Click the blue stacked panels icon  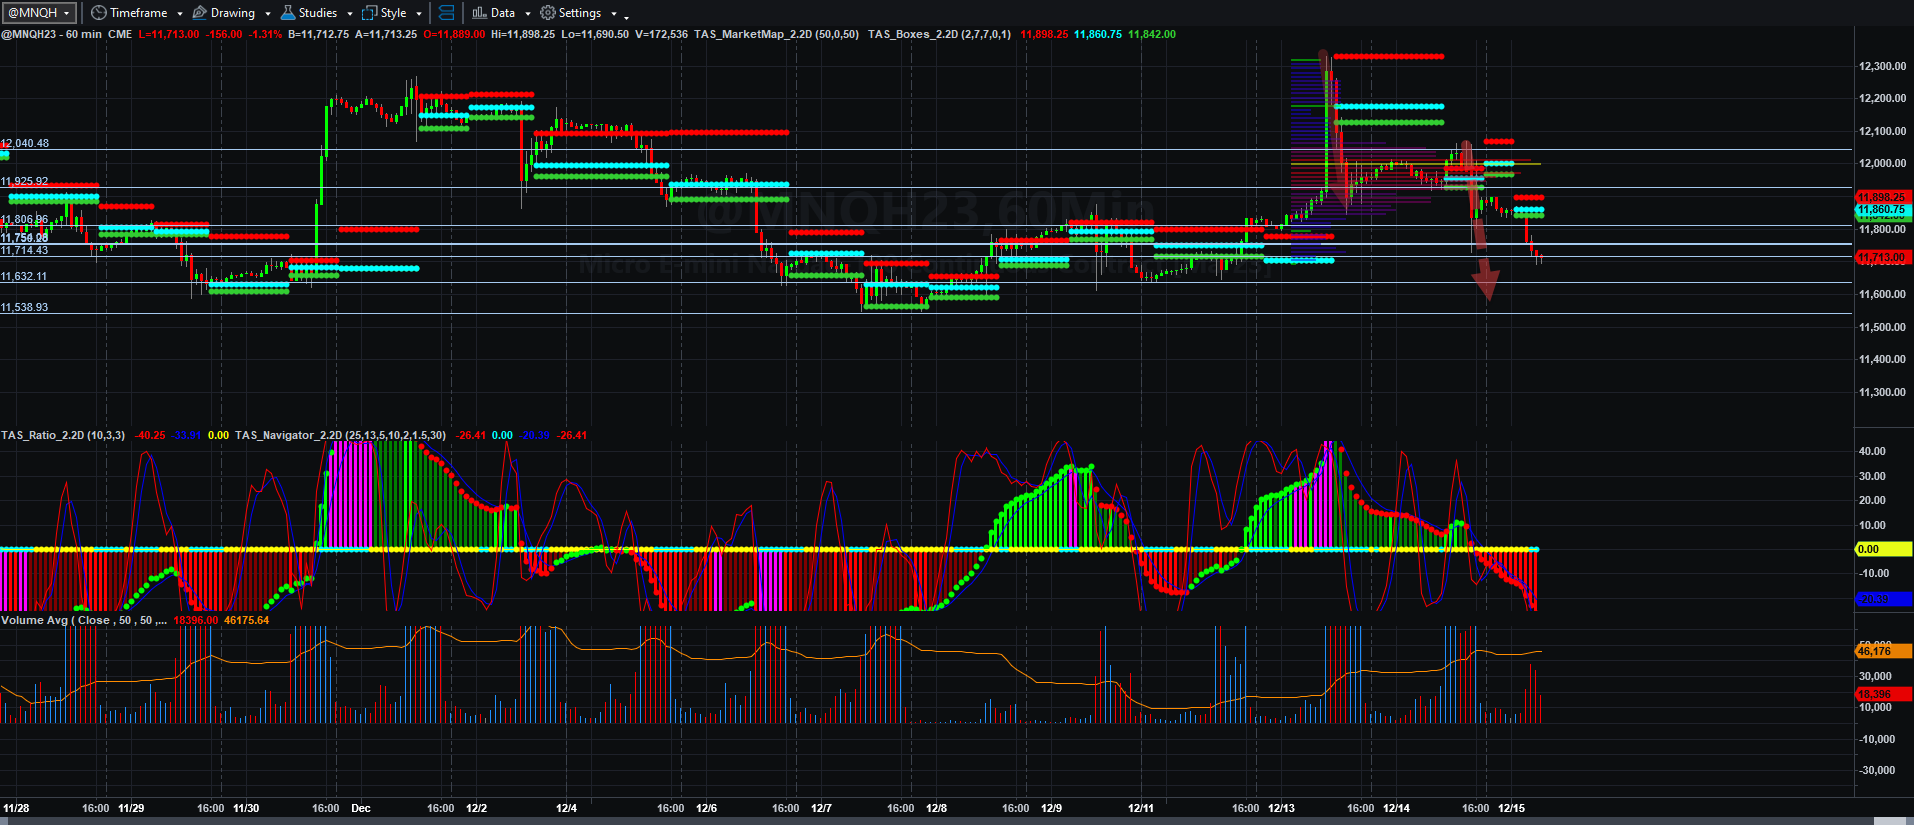447,13
